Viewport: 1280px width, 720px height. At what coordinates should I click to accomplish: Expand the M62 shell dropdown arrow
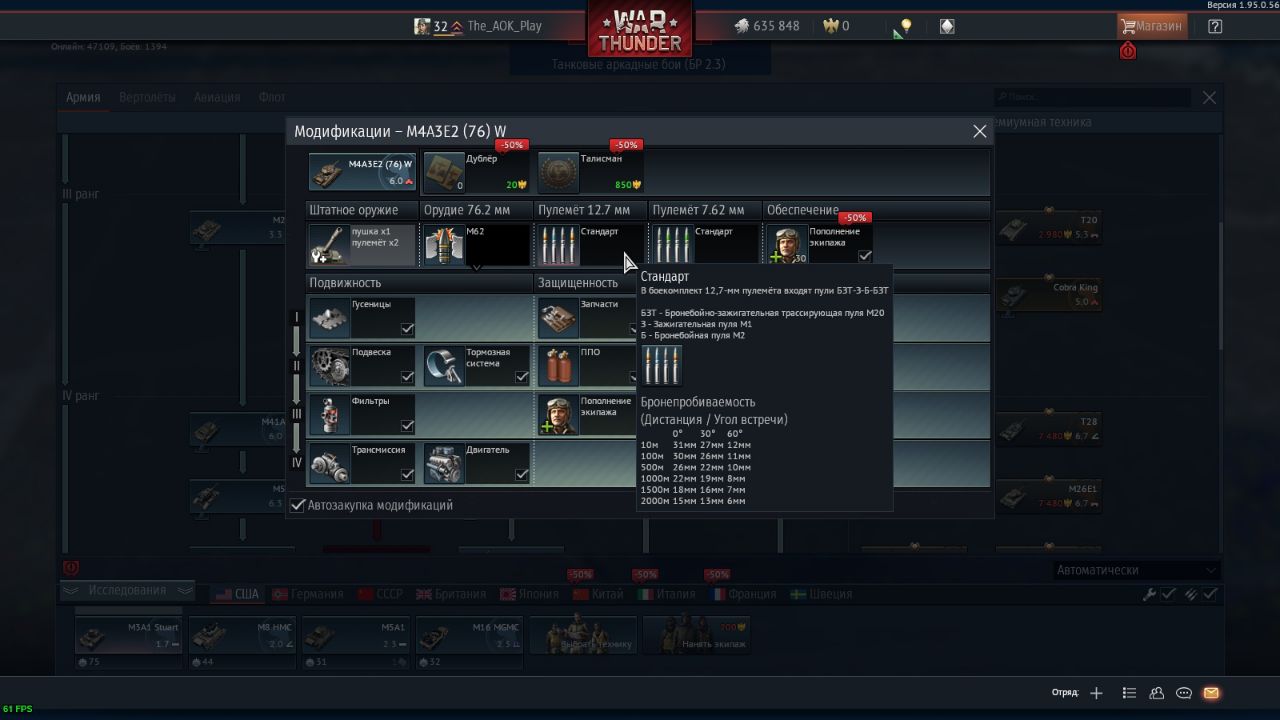(x=477, y=268)
